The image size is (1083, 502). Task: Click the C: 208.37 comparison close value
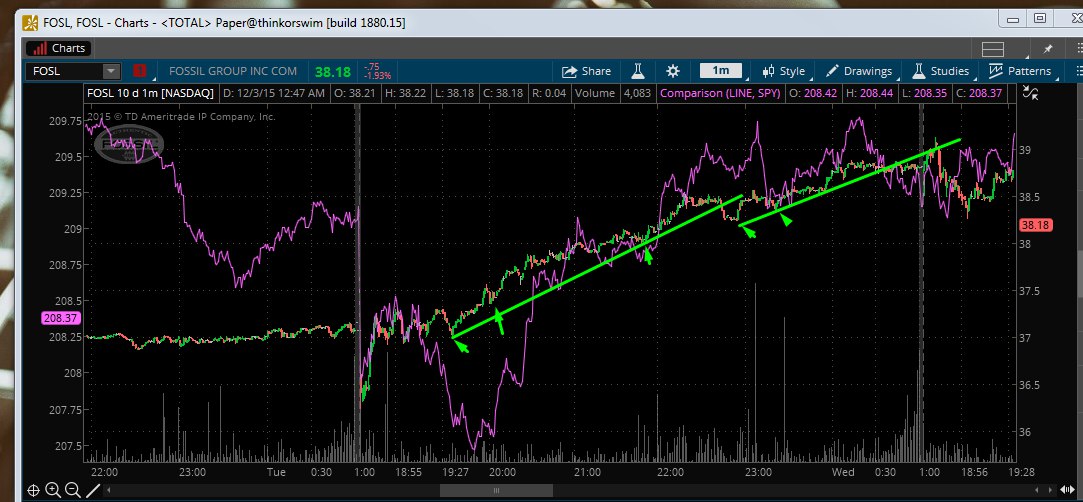(x=977, y=93)
